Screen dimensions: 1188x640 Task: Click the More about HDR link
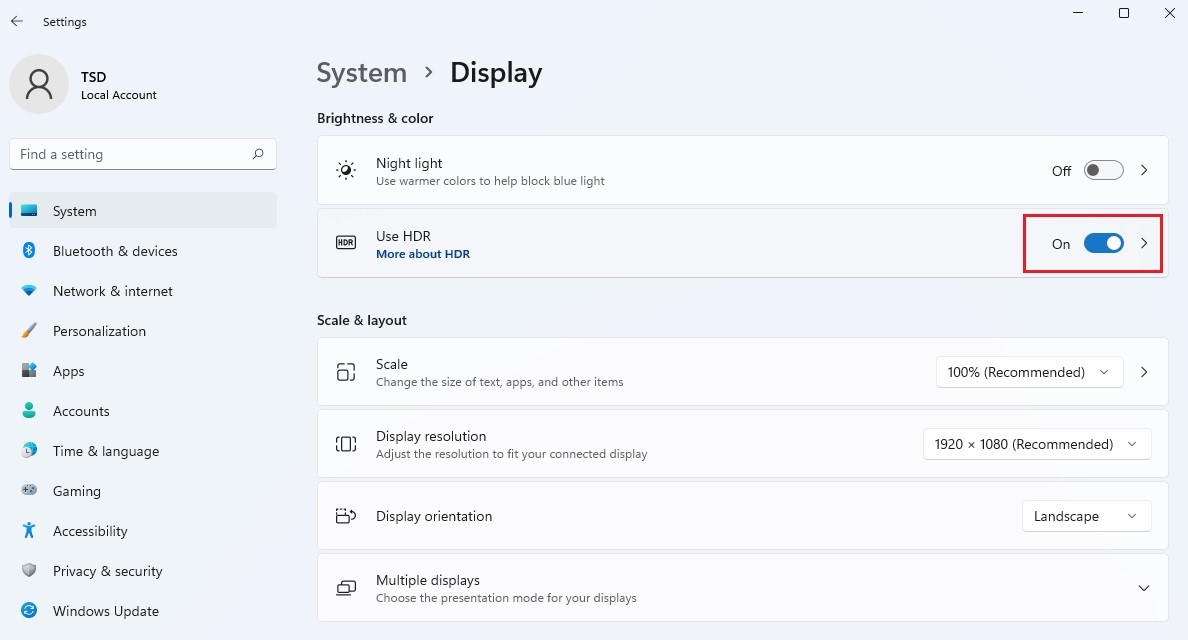point(422,254)
